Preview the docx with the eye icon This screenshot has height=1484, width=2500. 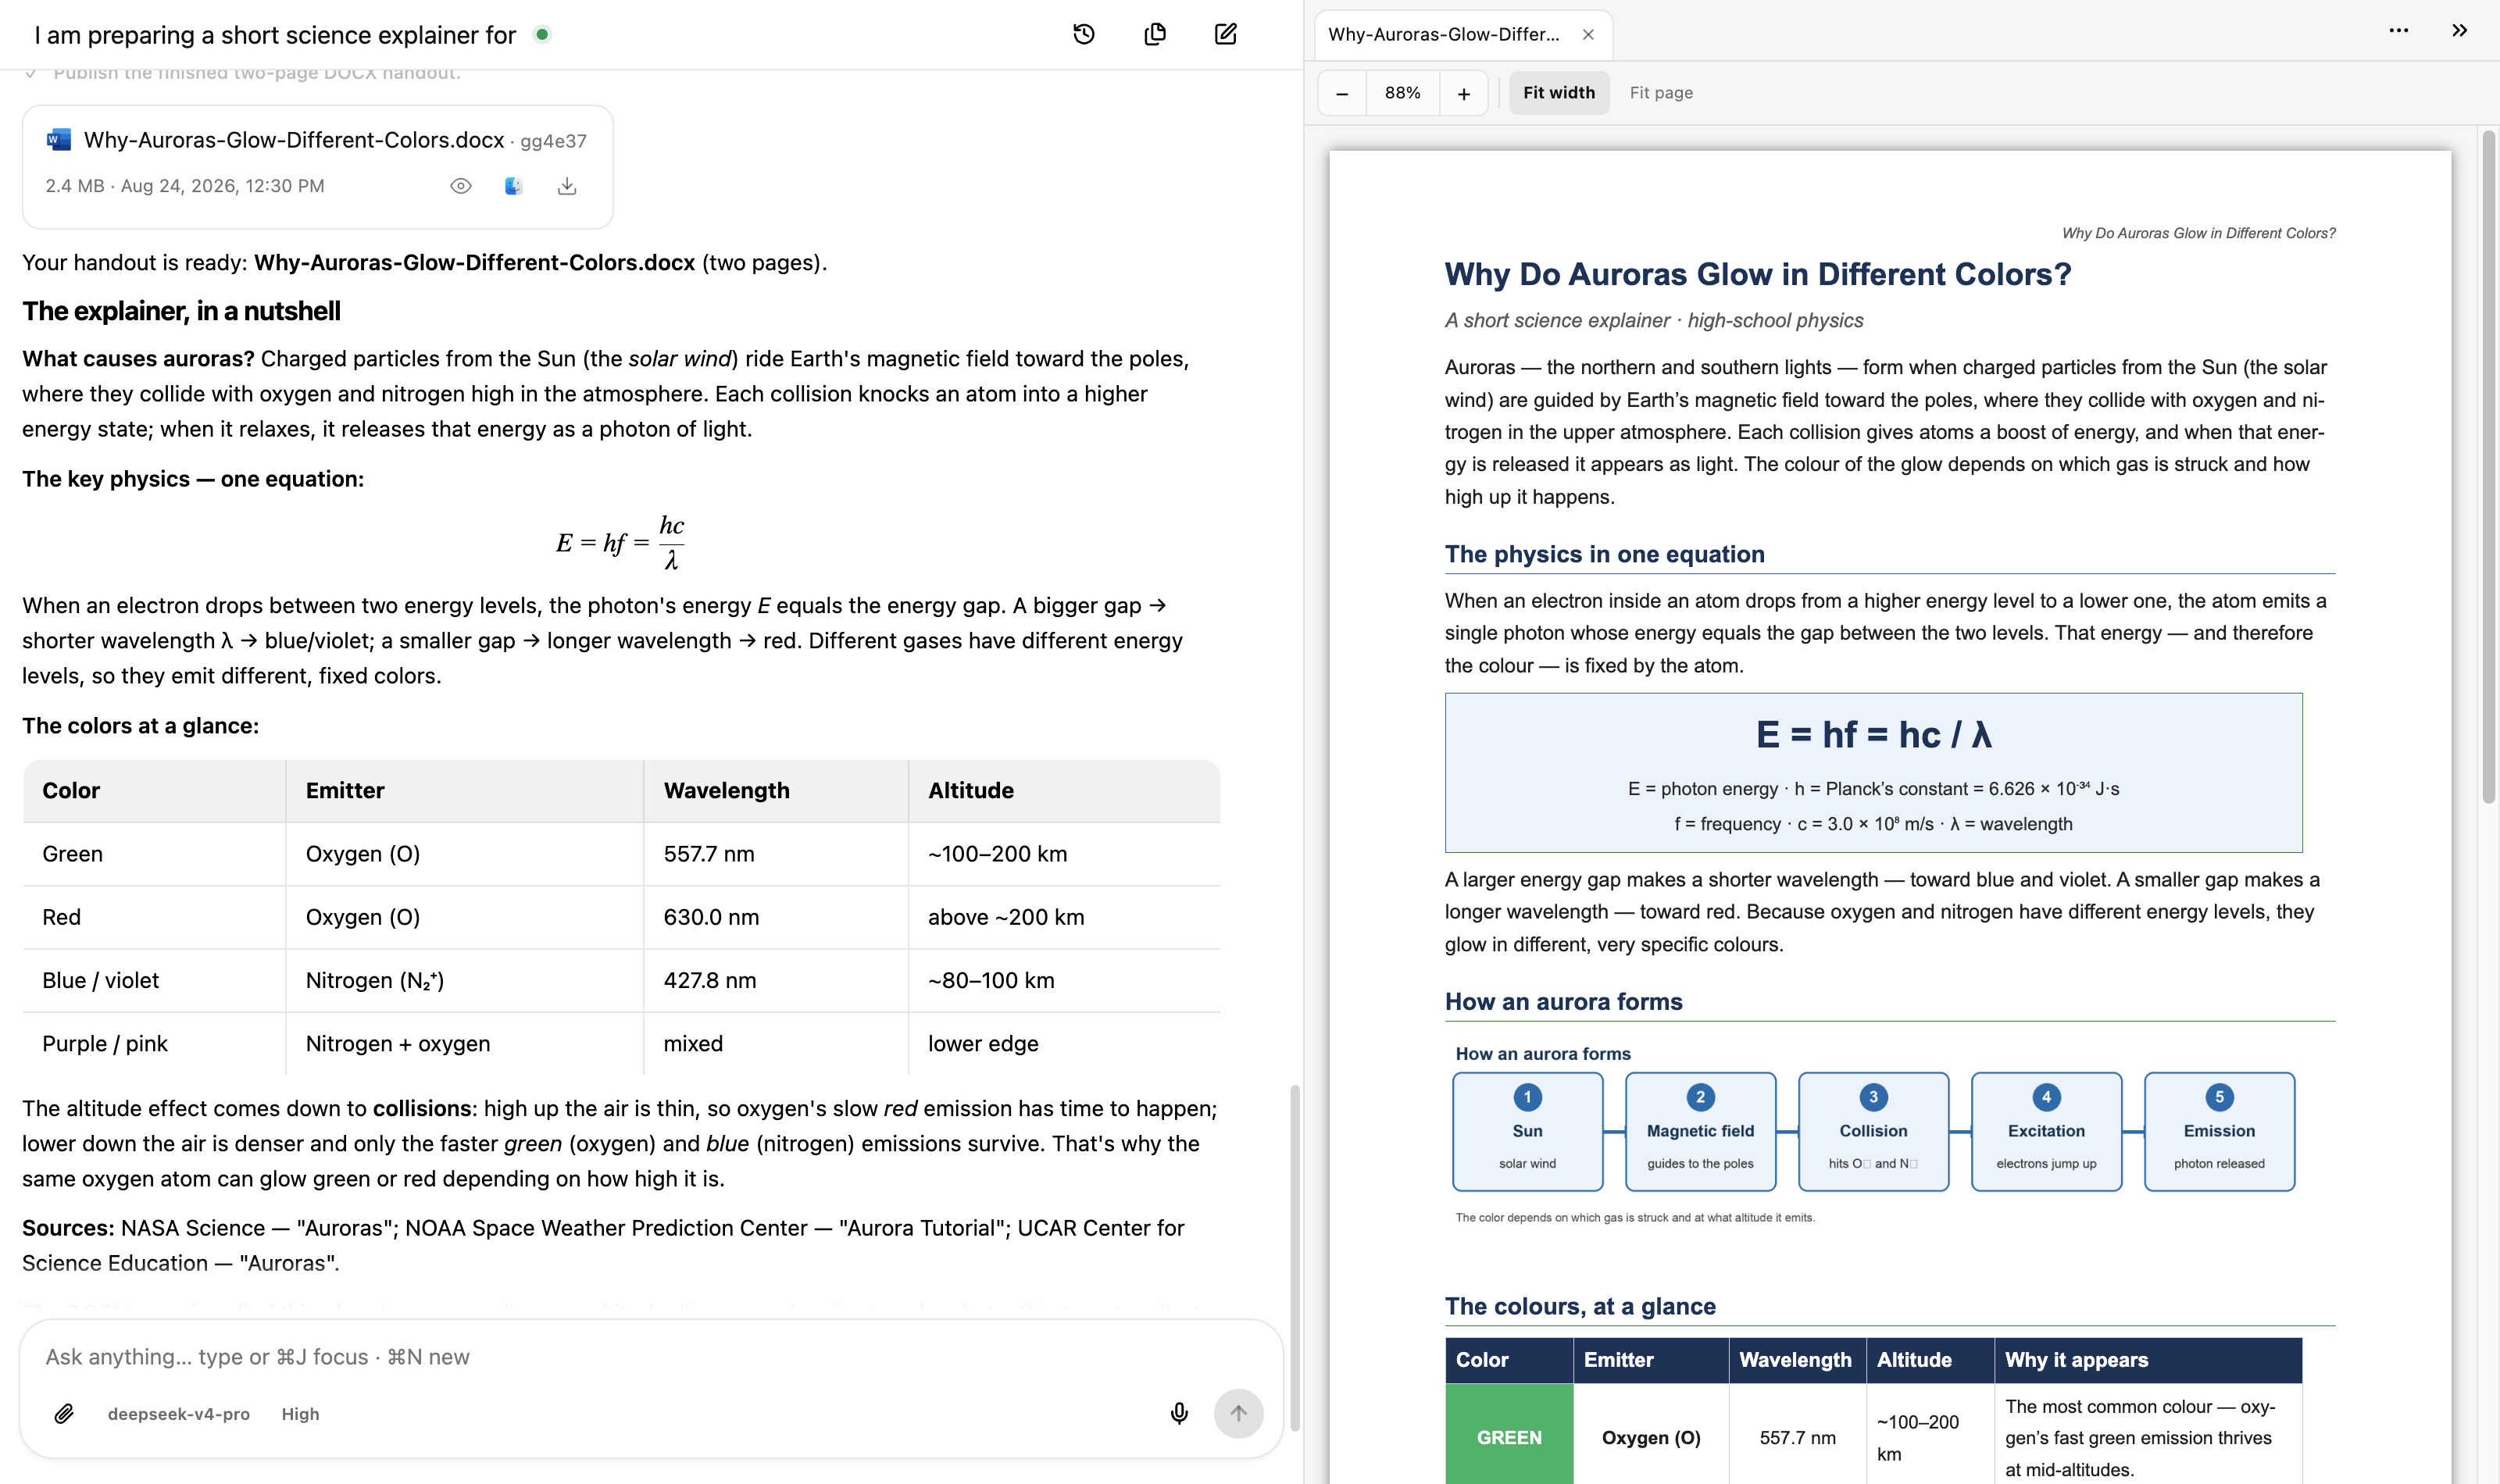(460, 186)
